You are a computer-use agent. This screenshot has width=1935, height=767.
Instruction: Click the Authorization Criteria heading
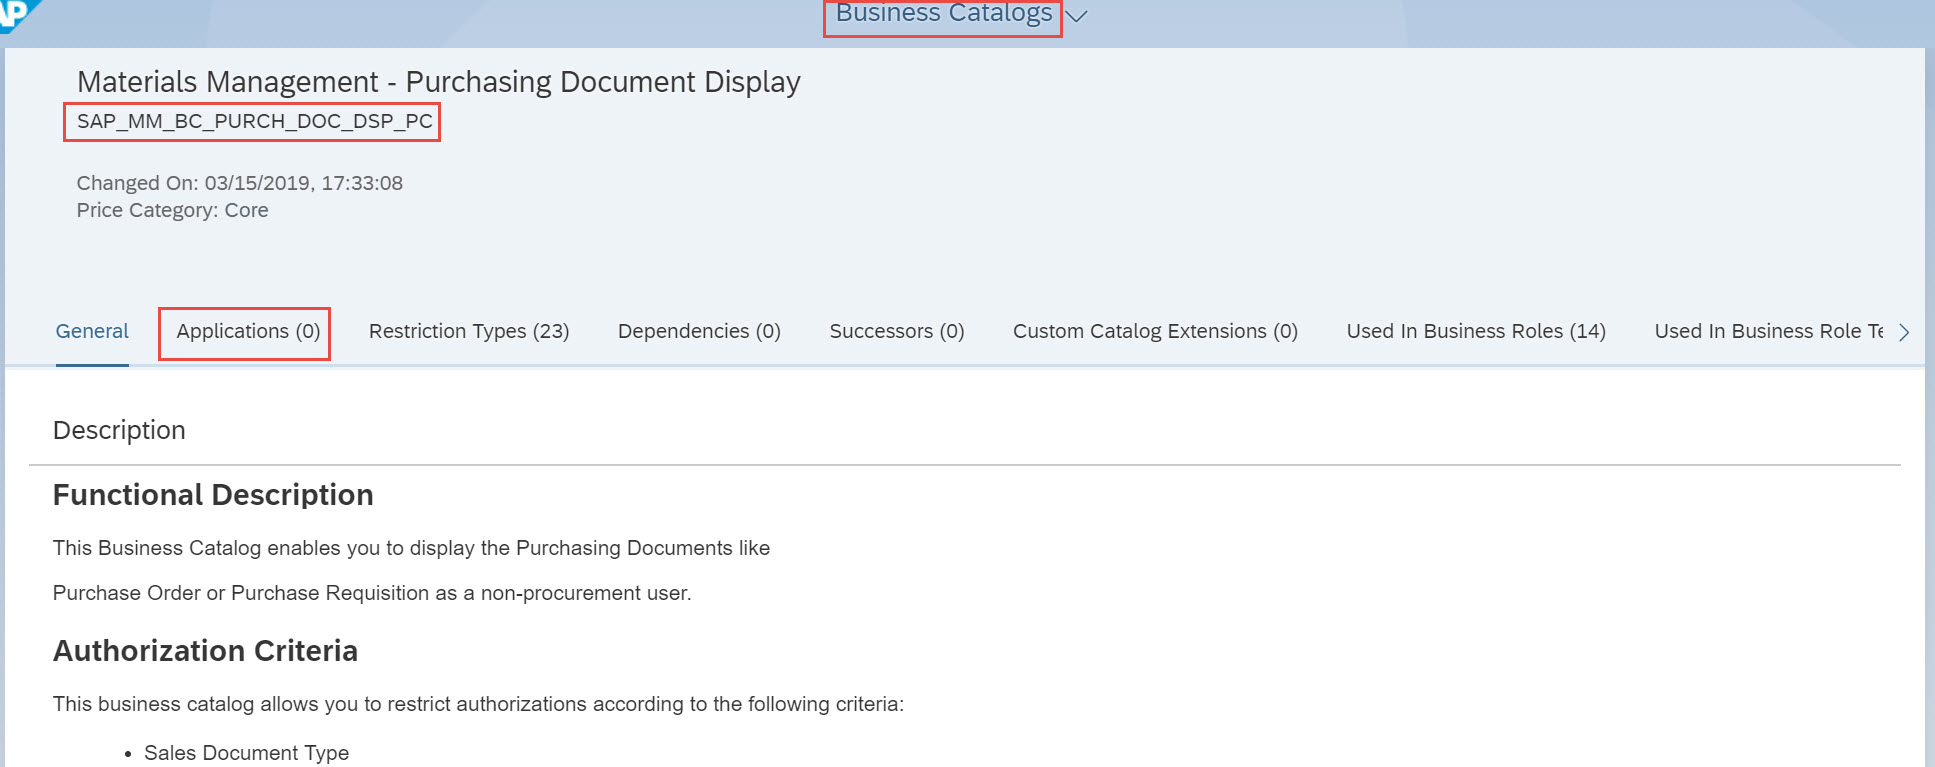point(205,651)
